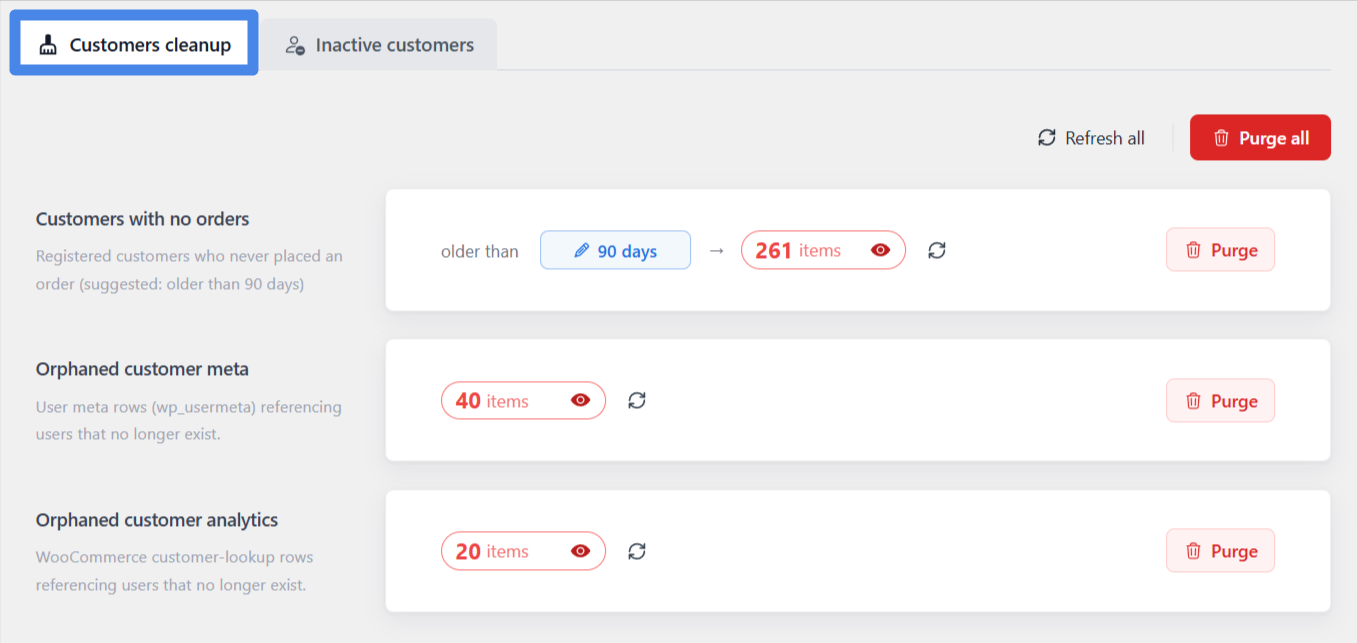The height and width of the screenshot is (643, 1357).
Task: Click the pencil icon in 90 days field
Action: click(581, 251)
